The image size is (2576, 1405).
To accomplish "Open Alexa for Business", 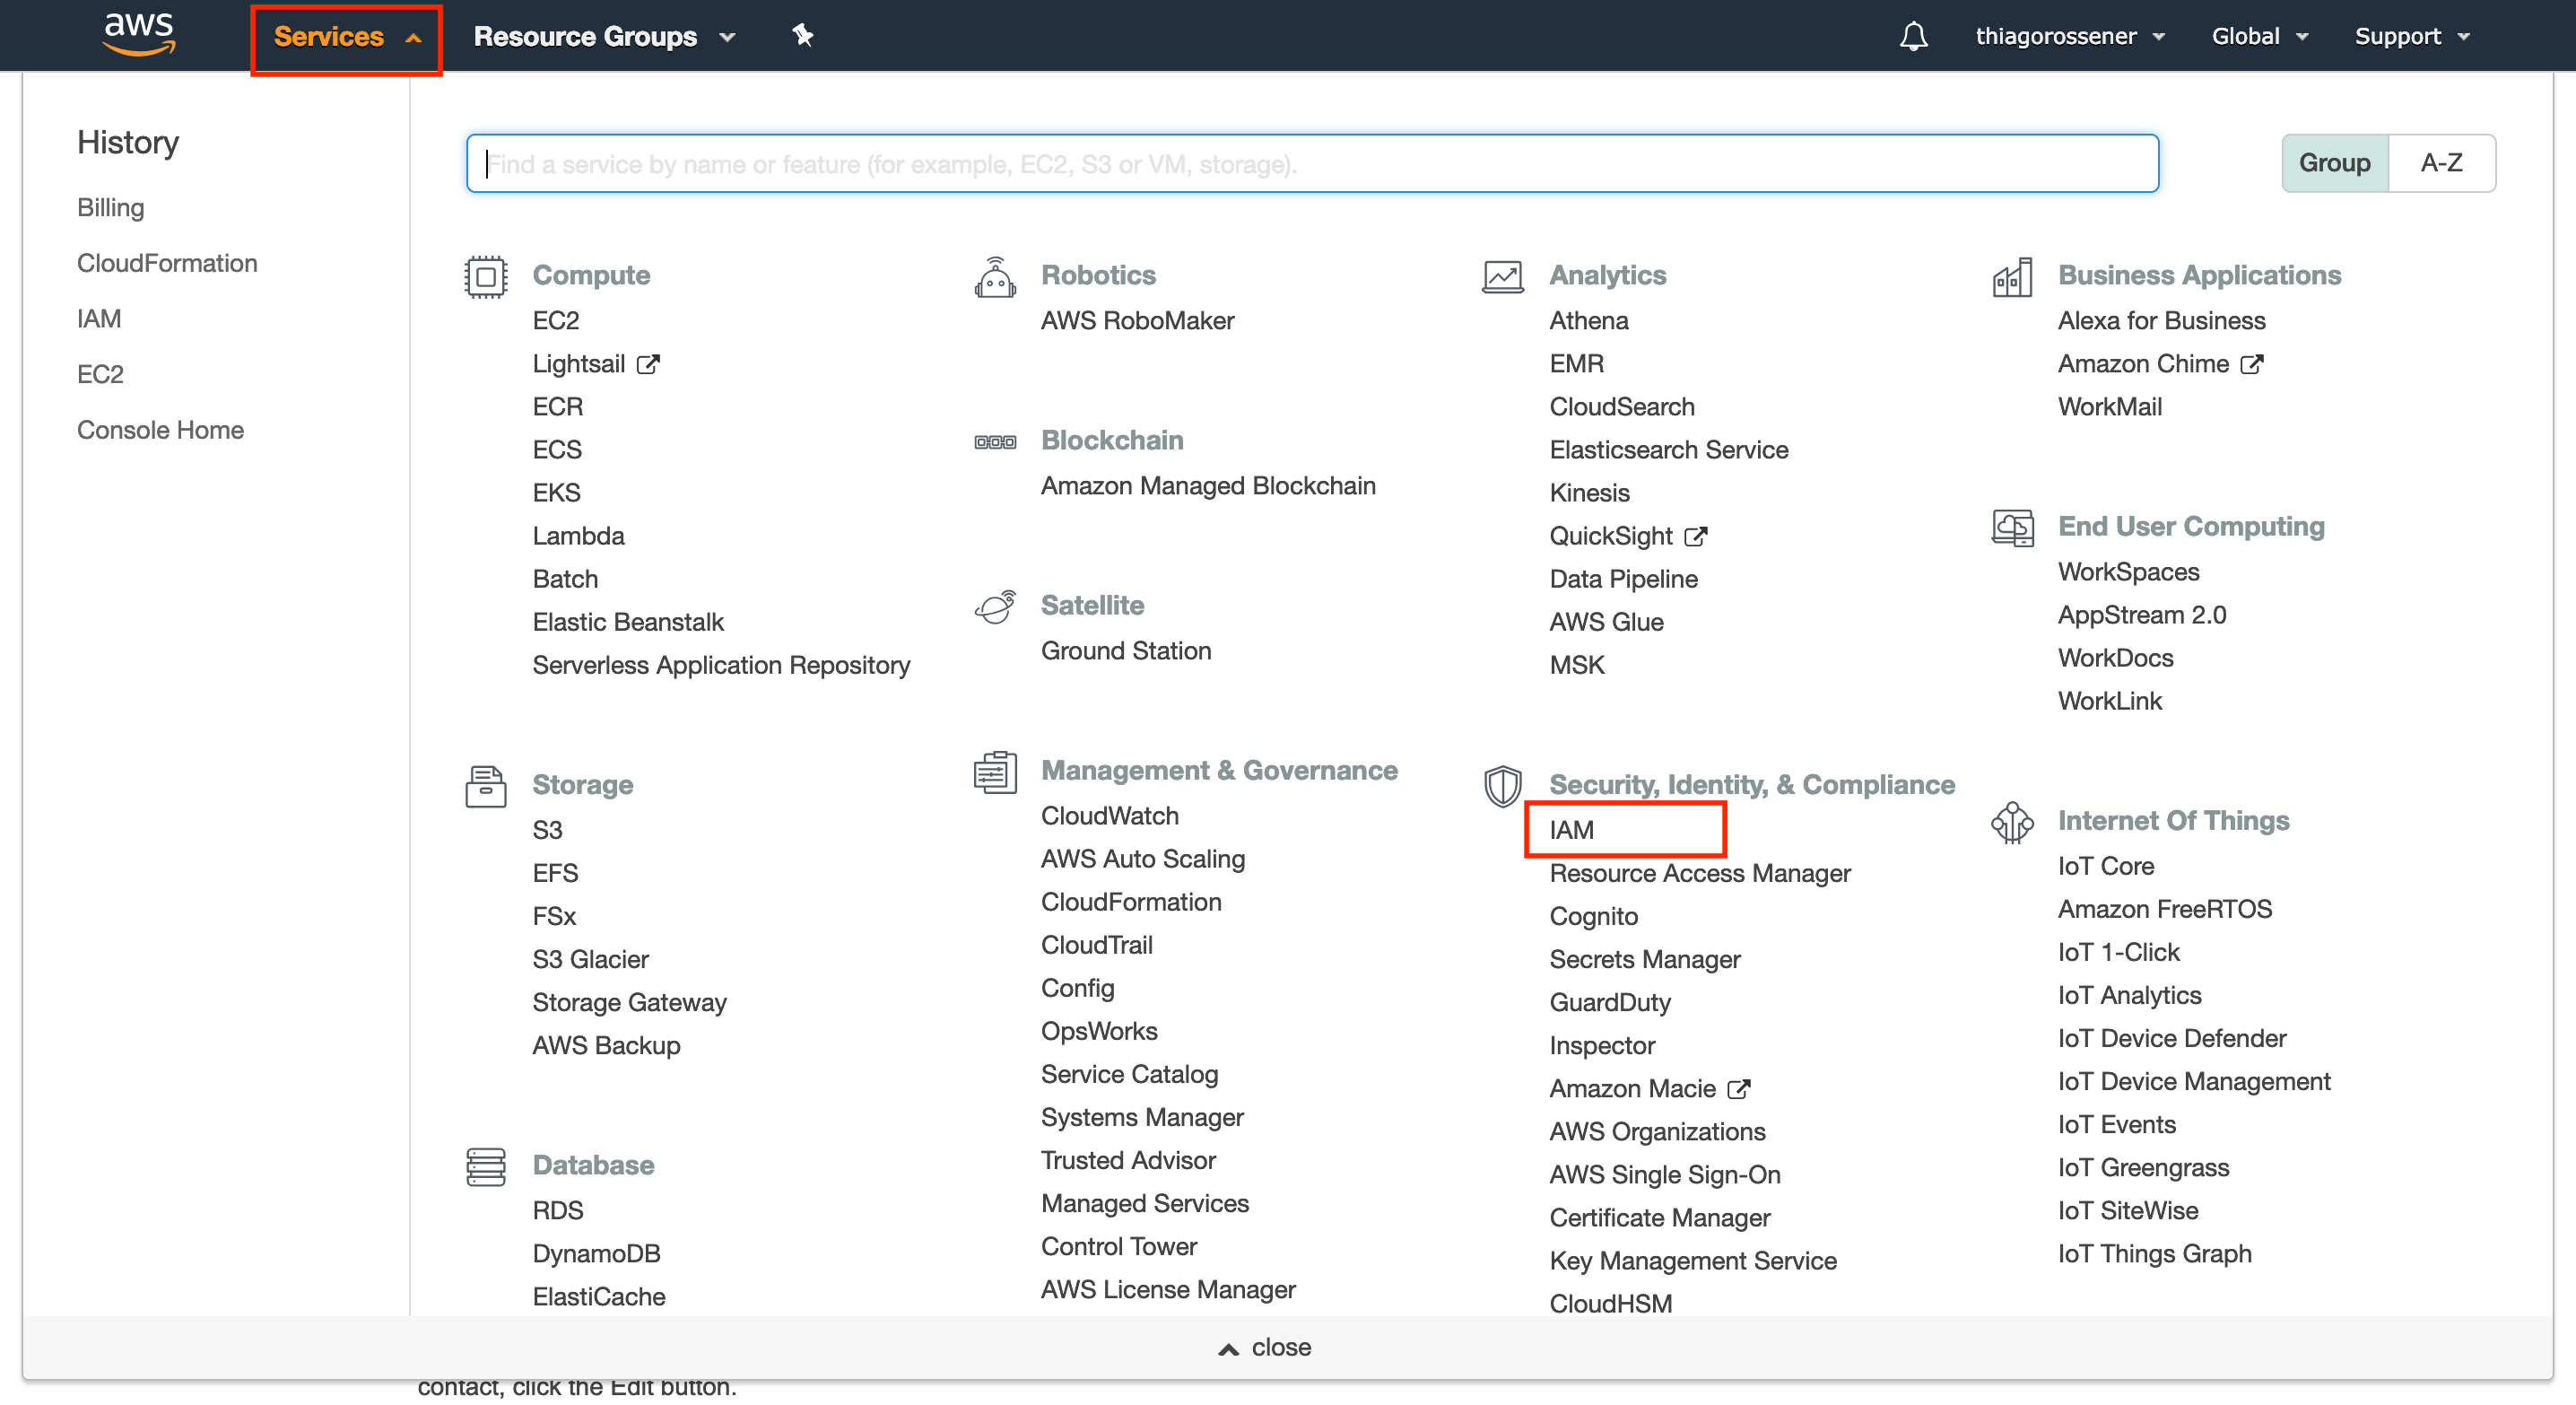I will point(2162,321).
